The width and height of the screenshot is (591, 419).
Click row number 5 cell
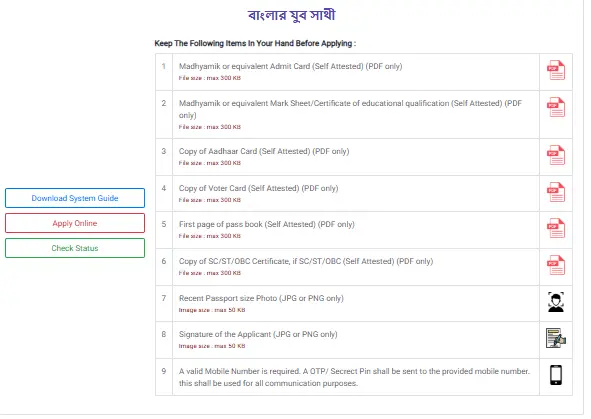[x=164, y=230]
